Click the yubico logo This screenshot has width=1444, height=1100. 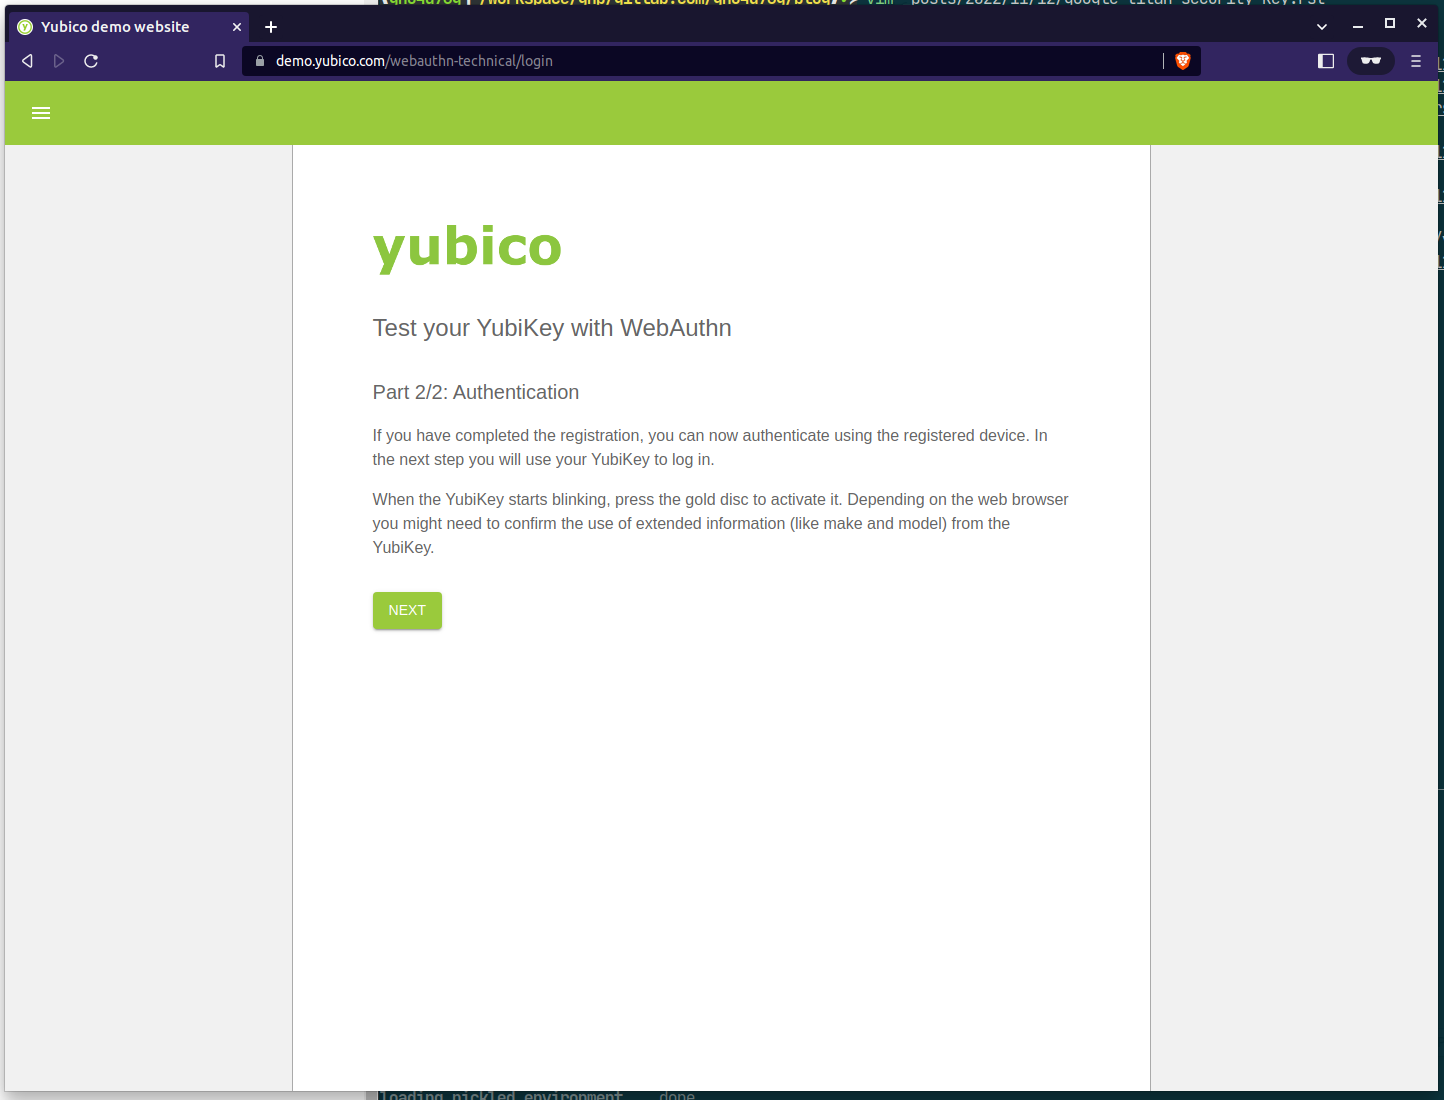(467, 247)
